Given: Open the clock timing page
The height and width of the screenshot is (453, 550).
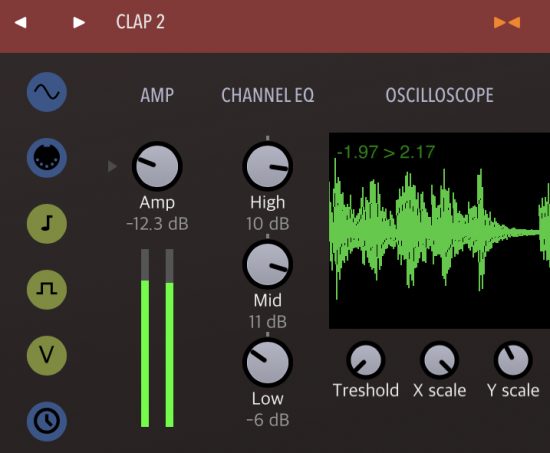Looking at the screenshot, I should 47,421.
